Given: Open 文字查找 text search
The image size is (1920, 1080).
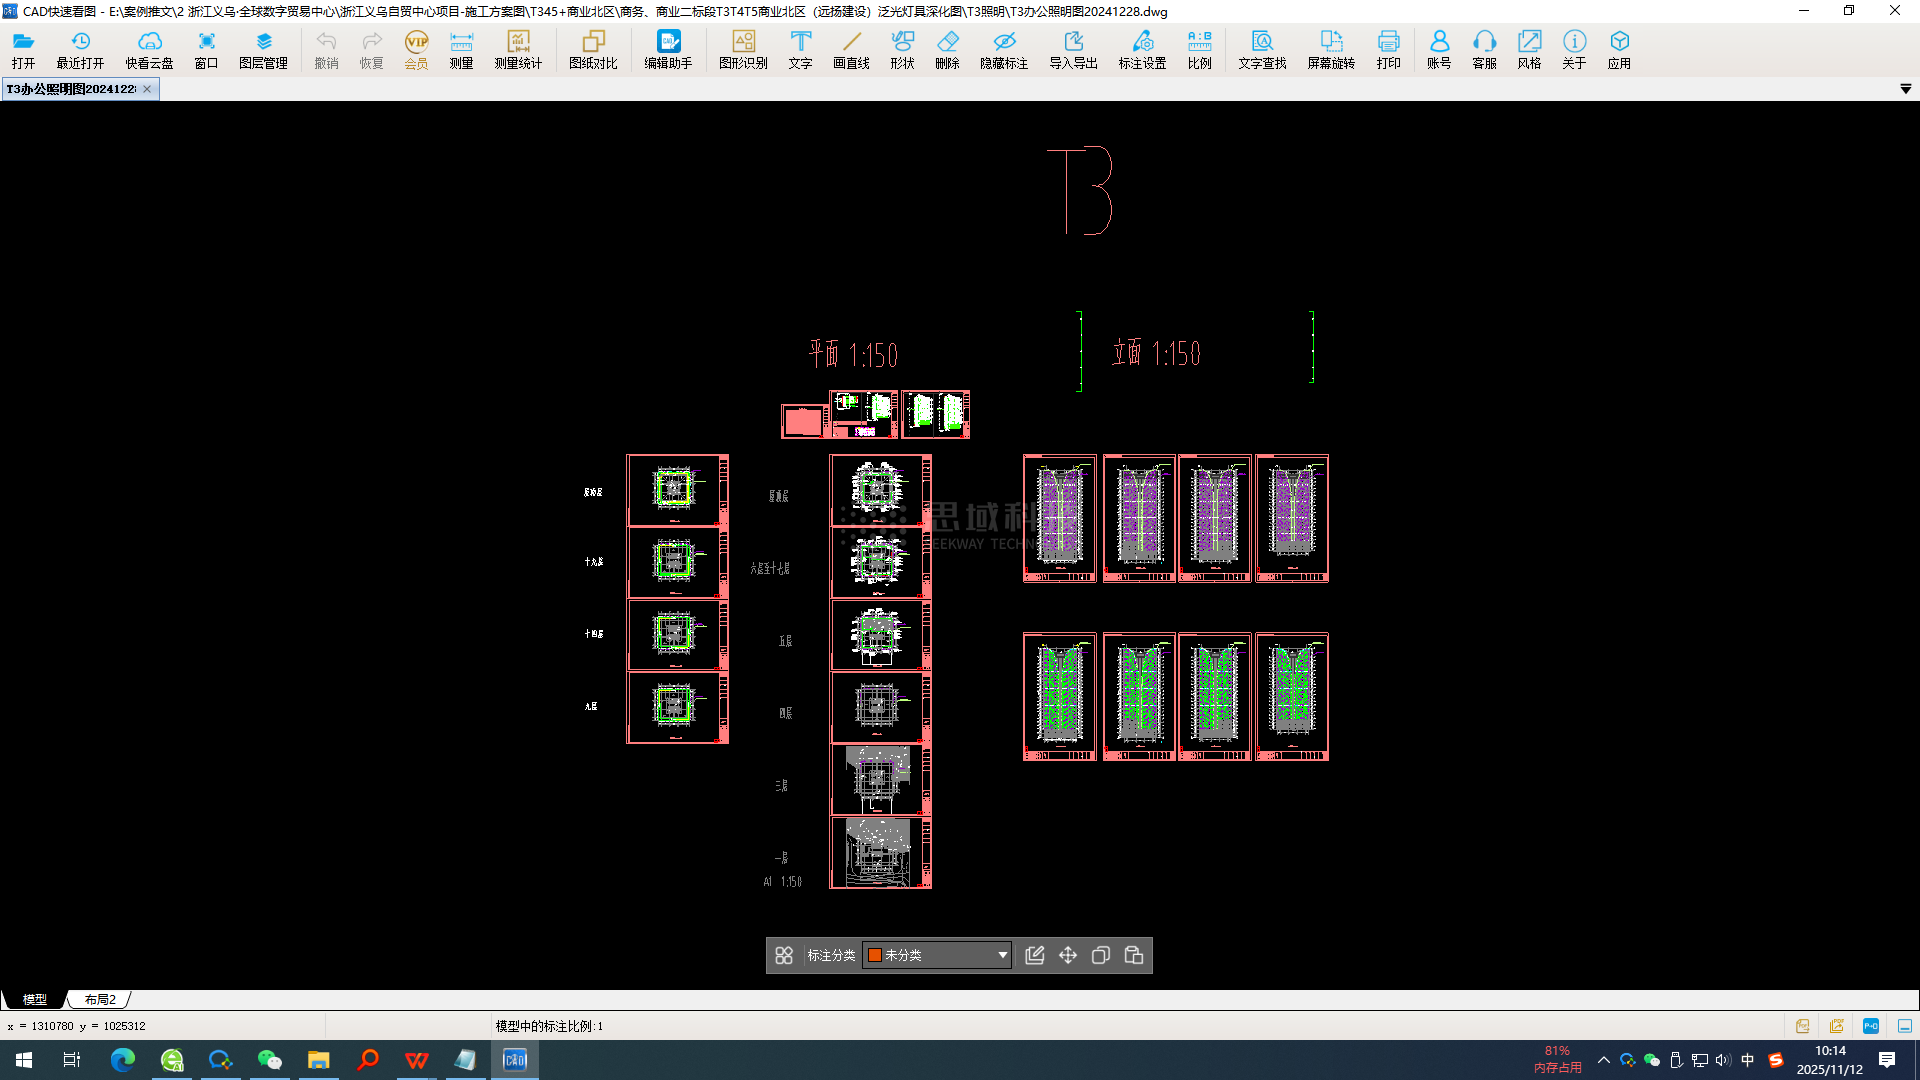Looking at the screenshot, I should coord(1262,49).
